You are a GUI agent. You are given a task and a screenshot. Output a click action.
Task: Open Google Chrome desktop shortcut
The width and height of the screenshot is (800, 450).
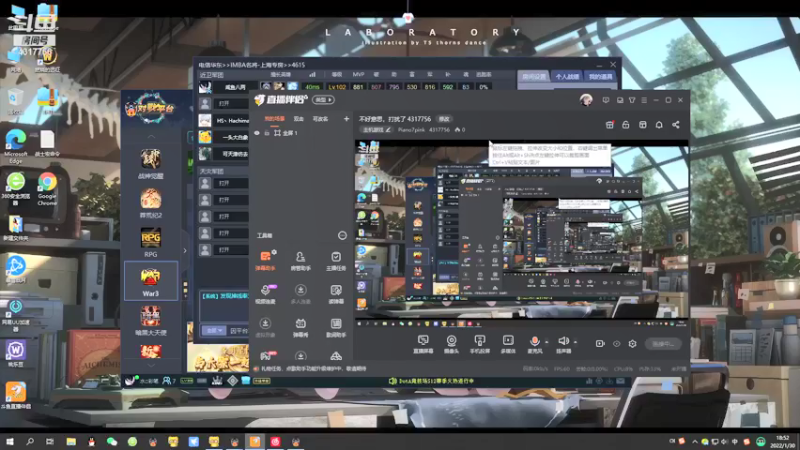point(47,188)
